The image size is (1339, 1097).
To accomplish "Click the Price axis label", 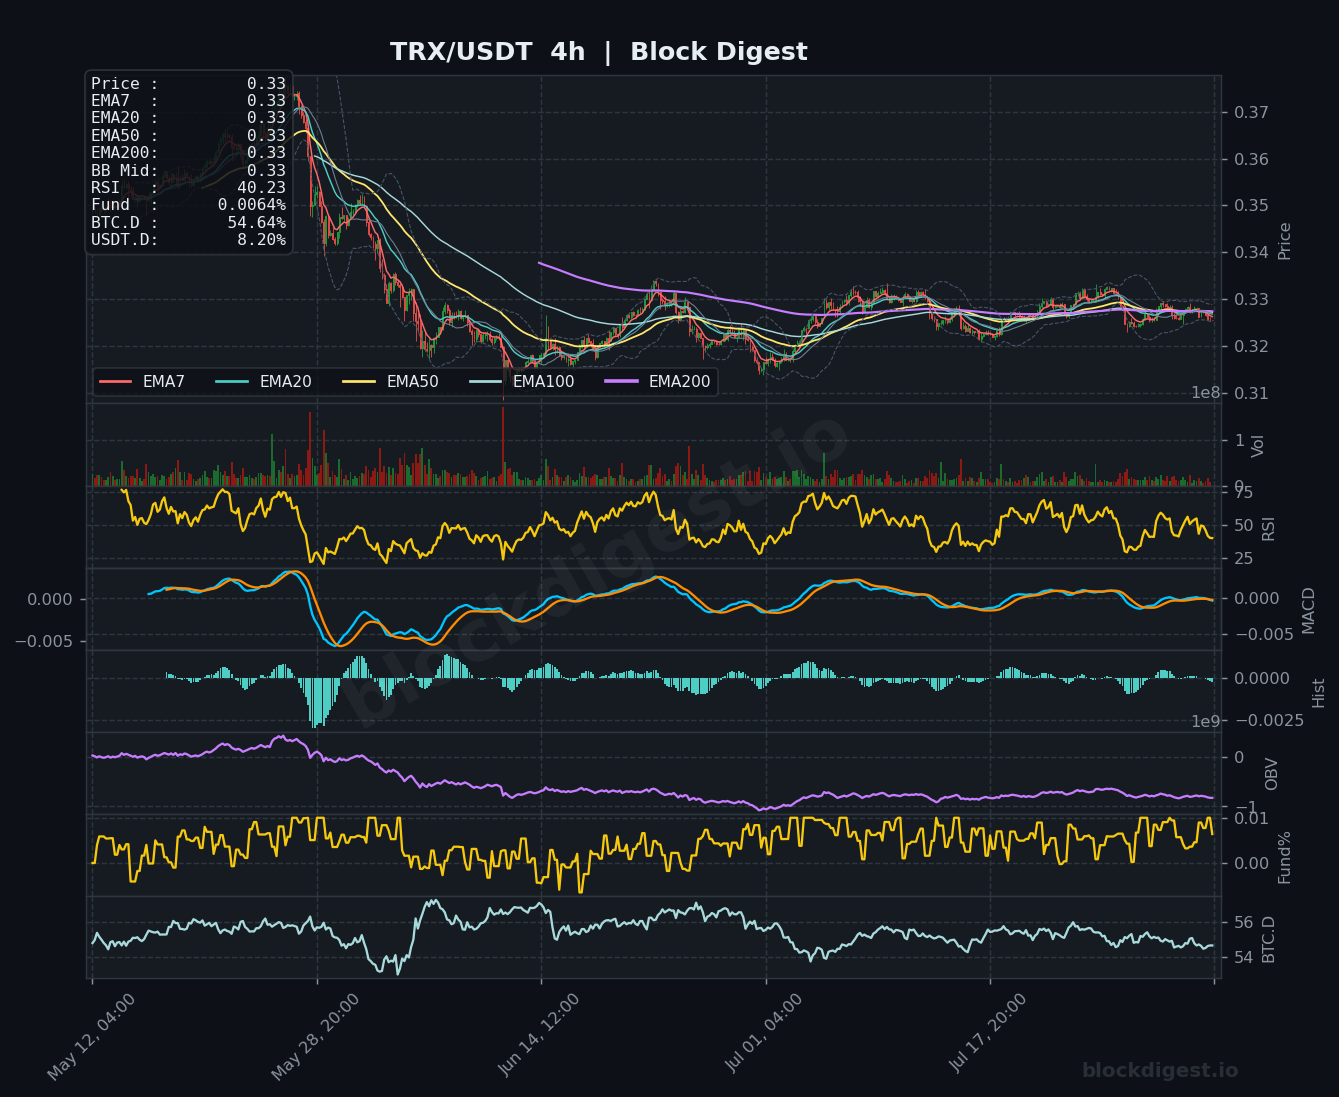I will [1285, 241].
